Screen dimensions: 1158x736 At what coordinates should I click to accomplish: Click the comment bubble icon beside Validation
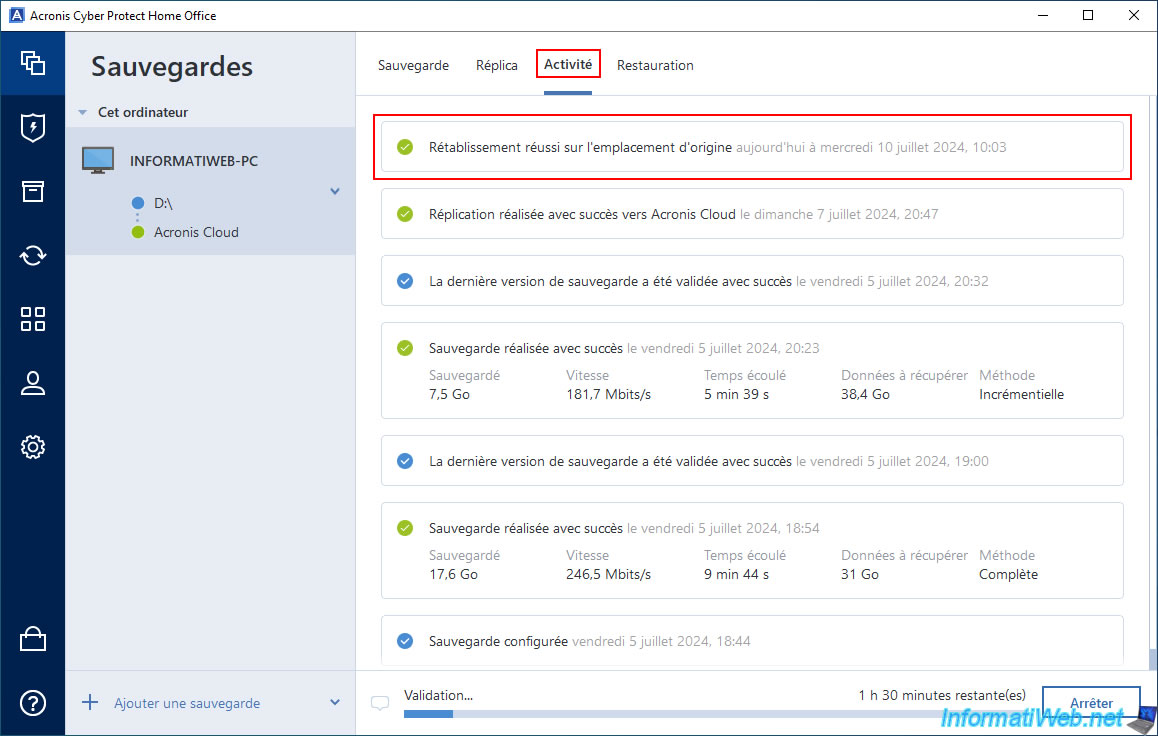click(x=380, y=703)
